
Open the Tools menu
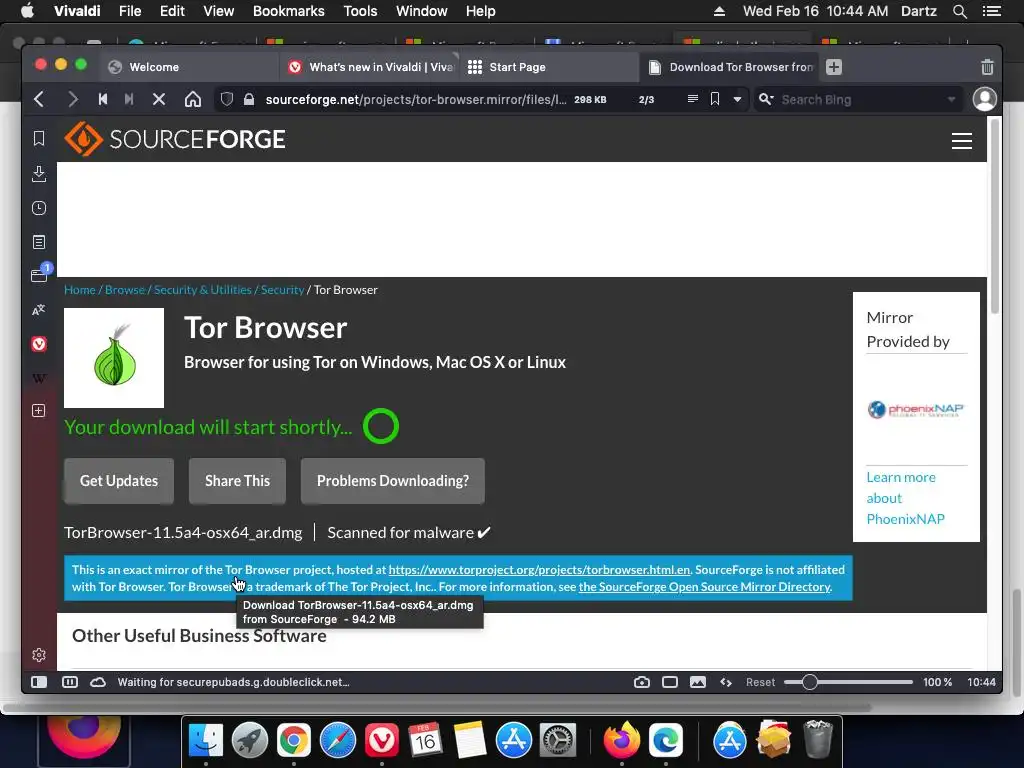[x=360, y=11]
